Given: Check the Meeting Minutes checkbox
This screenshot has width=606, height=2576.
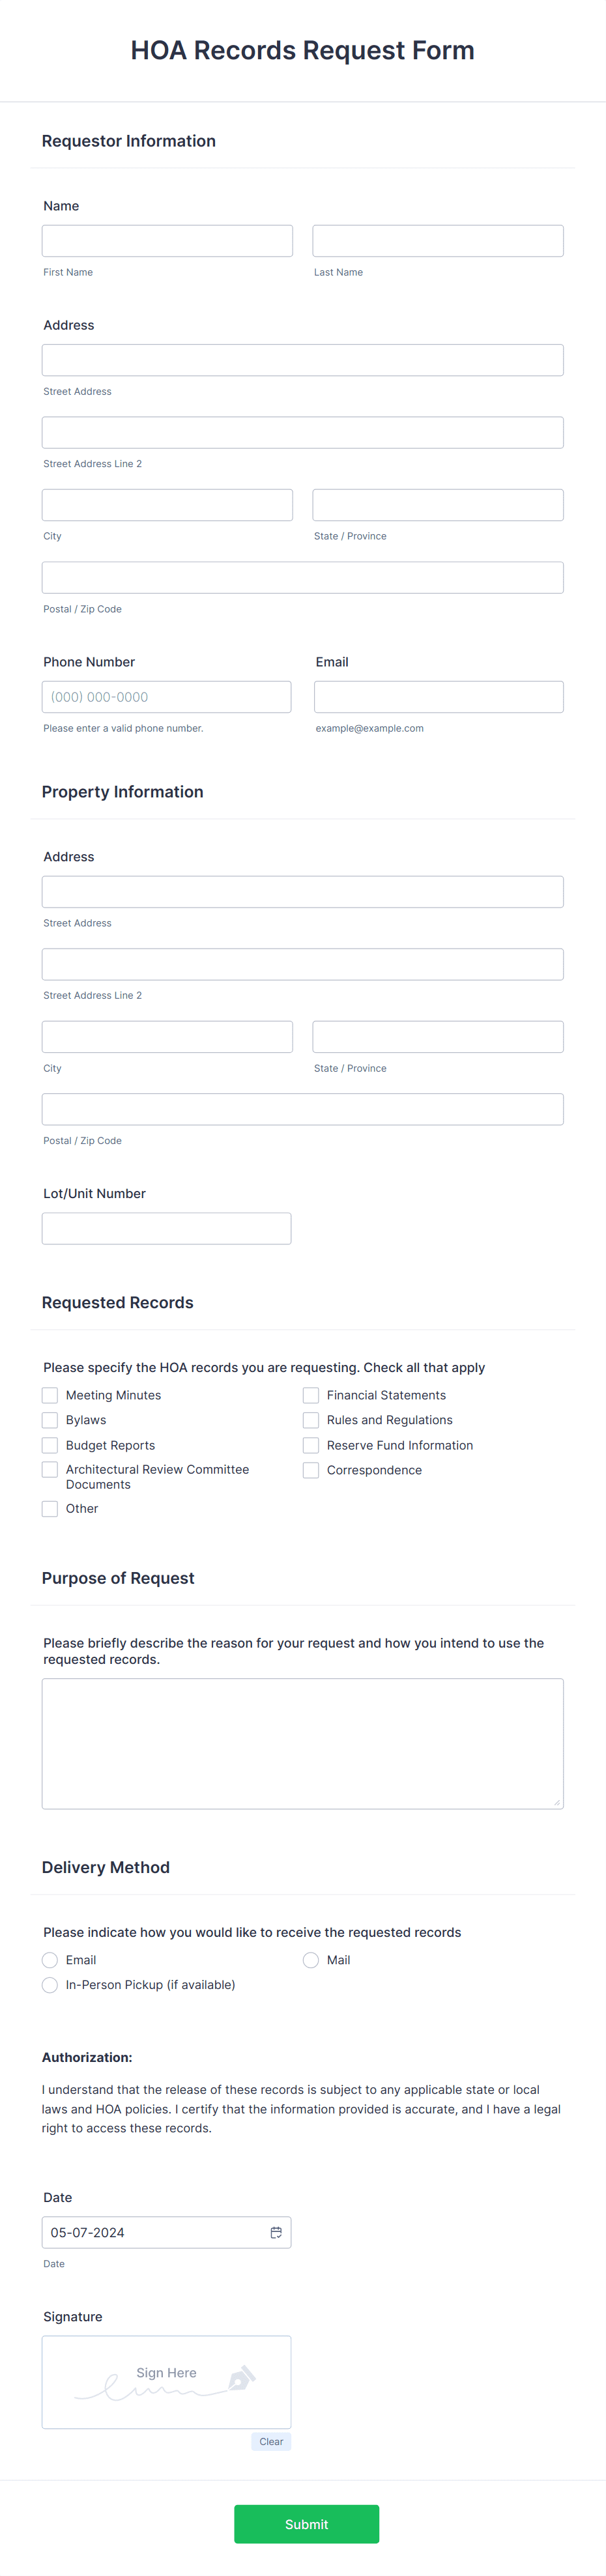Looking at the screenshot, I should coord(50,1395).
